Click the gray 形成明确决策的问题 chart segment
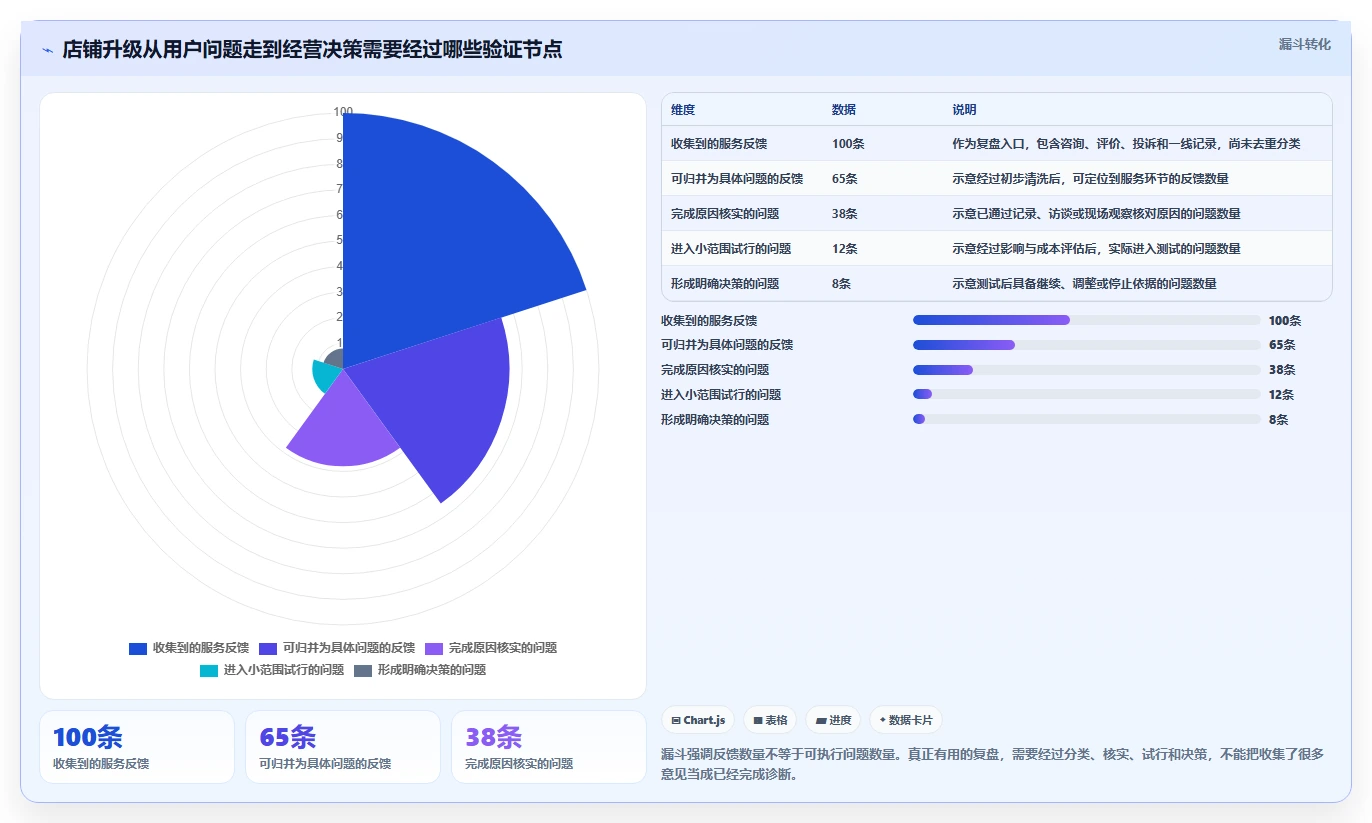This screenshot has height=823, width=1372. coord(334,359)
